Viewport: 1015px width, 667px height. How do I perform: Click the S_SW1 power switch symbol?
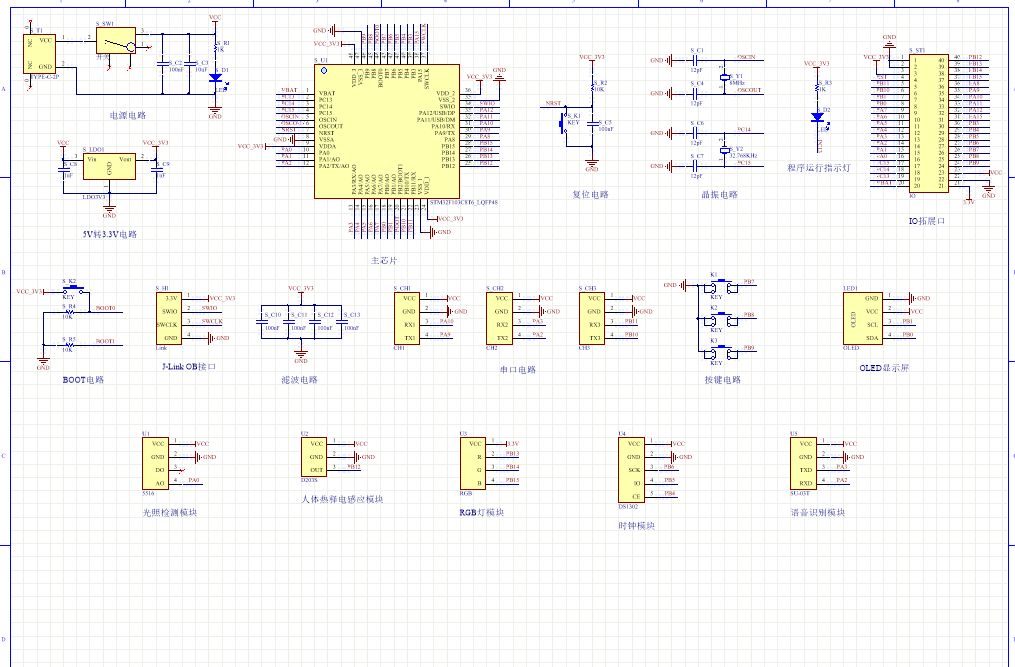pyautogui.click(x=115, y=42)
